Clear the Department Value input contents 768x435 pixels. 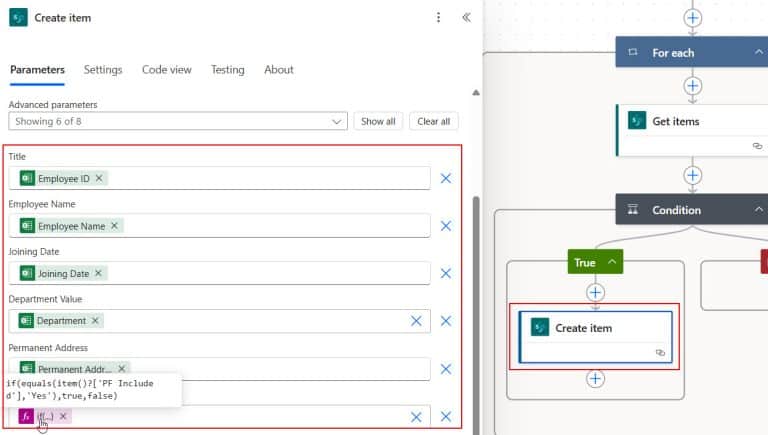click(x=416, y=321)
